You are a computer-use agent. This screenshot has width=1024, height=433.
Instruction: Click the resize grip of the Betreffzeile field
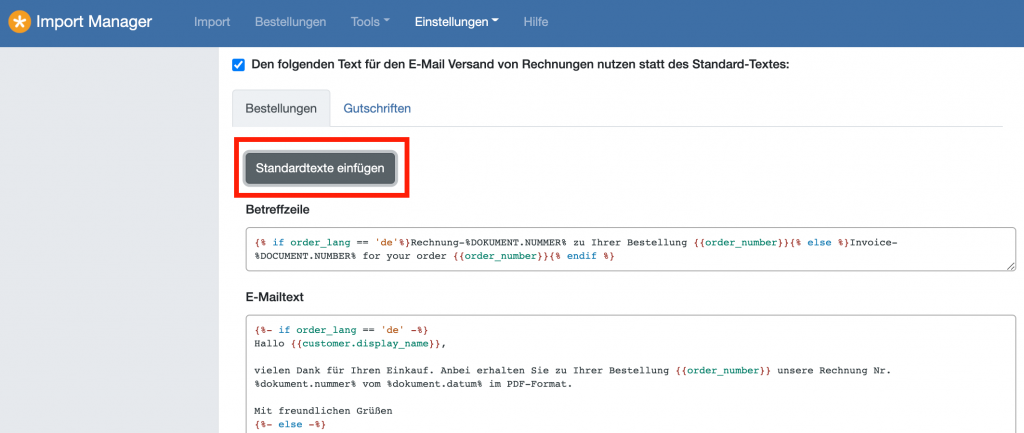pos(1010,265)
